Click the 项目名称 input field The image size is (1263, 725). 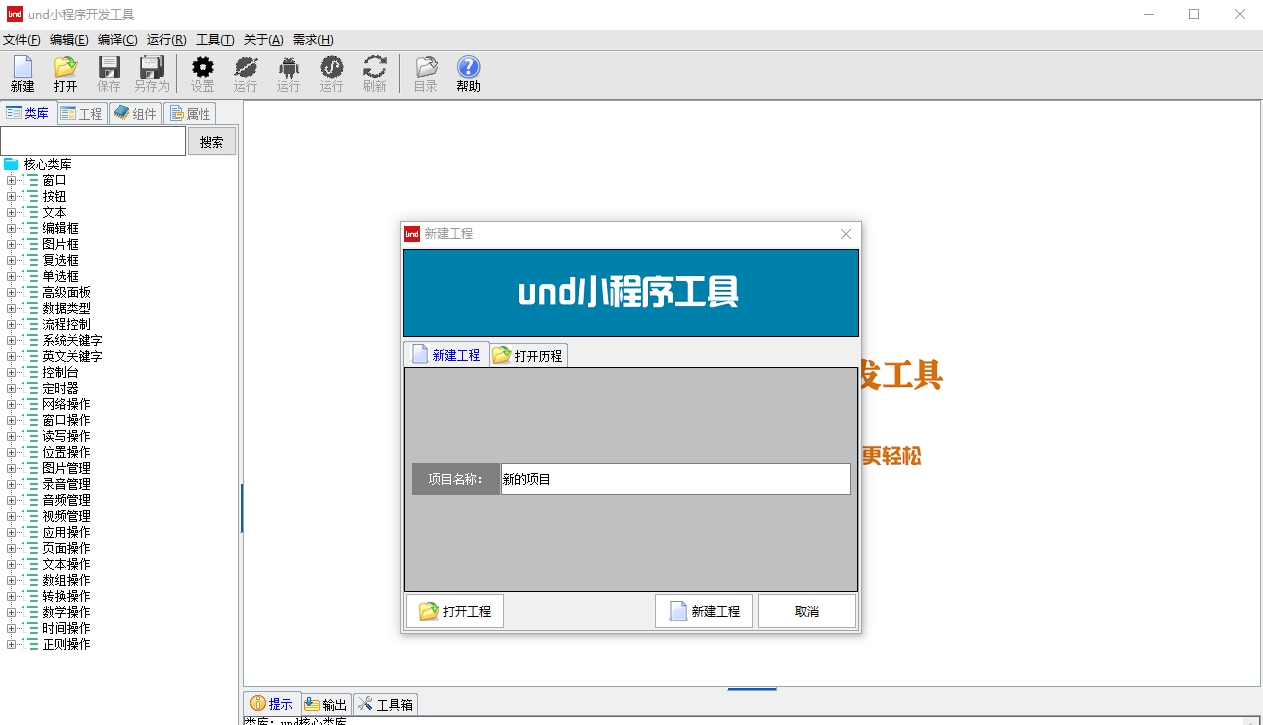tap(674, 478)
